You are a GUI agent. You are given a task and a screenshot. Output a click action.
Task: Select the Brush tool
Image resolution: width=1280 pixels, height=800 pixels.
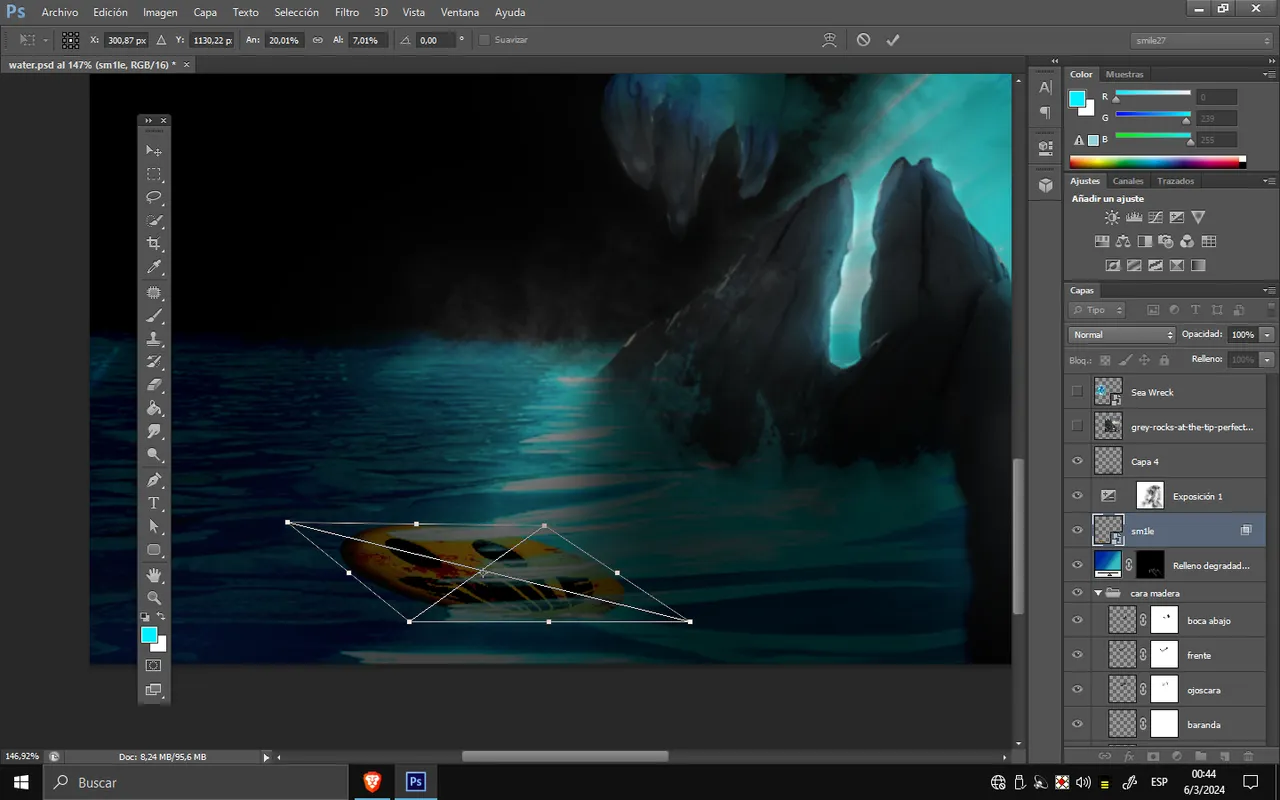154,315
